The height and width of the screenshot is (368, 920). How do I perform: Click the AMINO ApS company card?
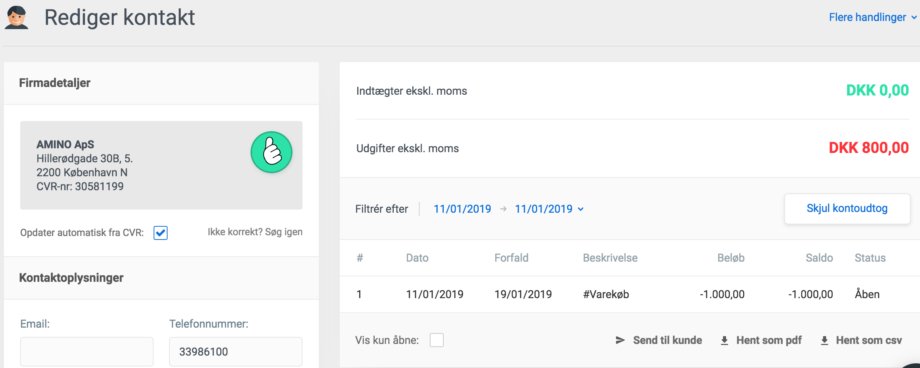point(161,166)
